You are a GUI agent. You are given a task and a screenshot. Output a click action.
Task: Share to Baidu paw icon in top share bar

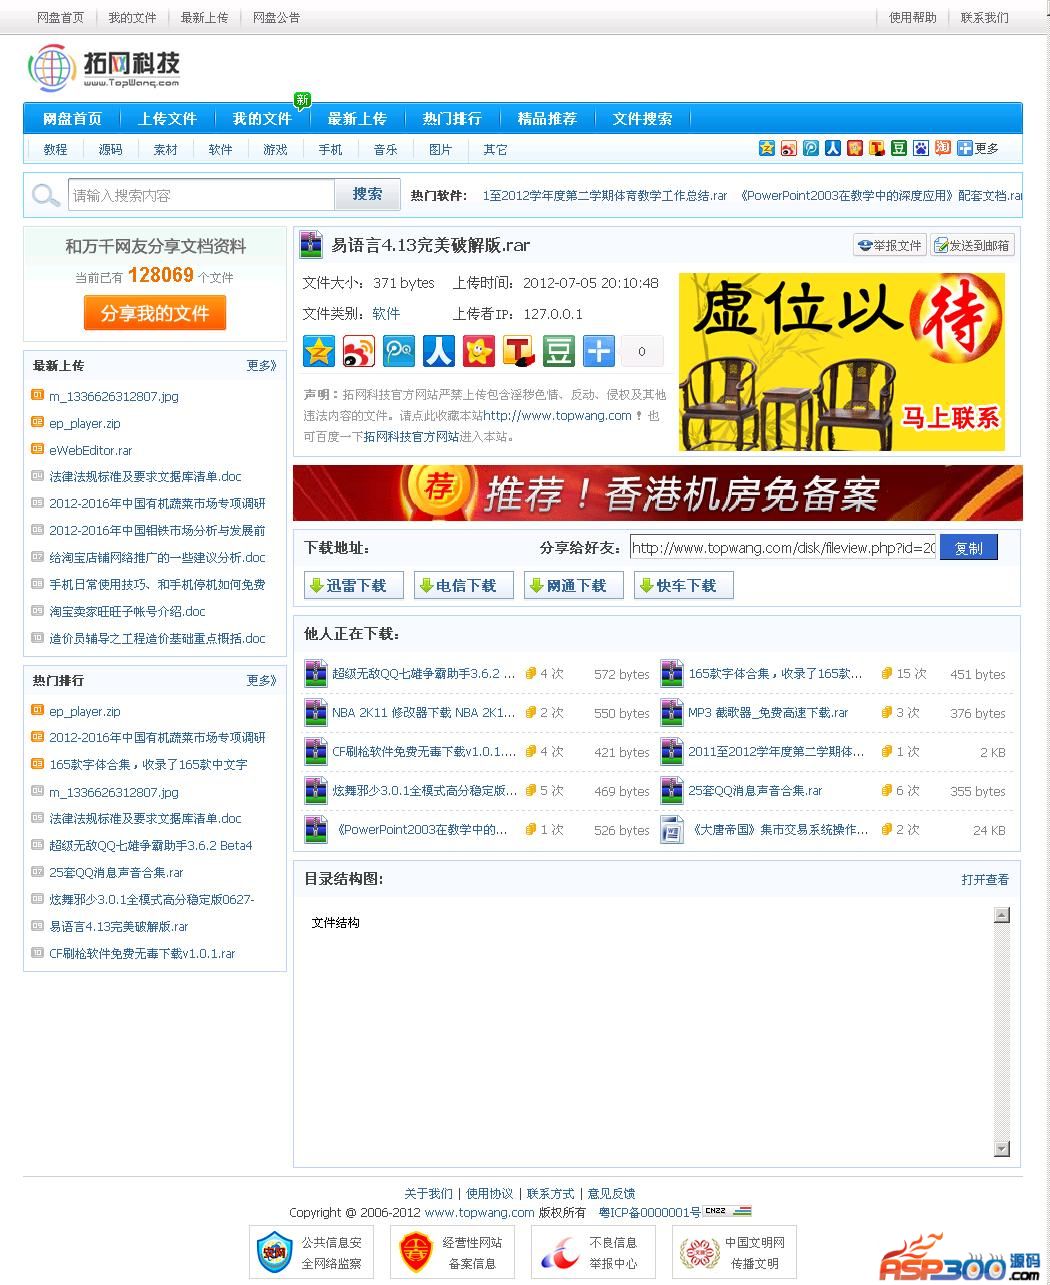[x=921, y=148]
